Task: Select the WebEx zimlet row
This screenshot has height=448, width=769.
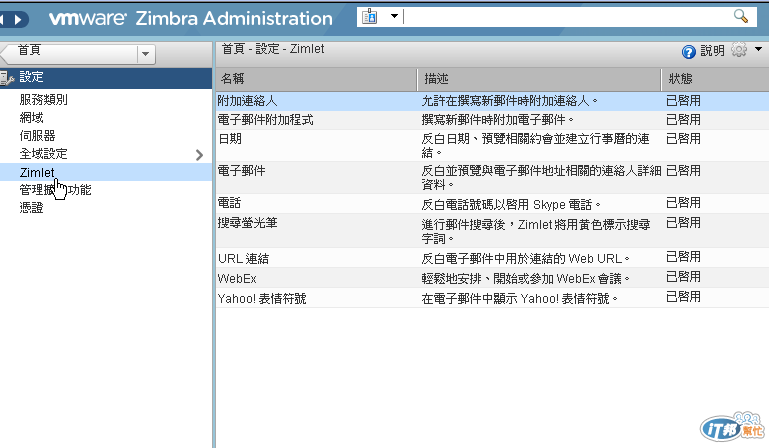Action: 492,278
